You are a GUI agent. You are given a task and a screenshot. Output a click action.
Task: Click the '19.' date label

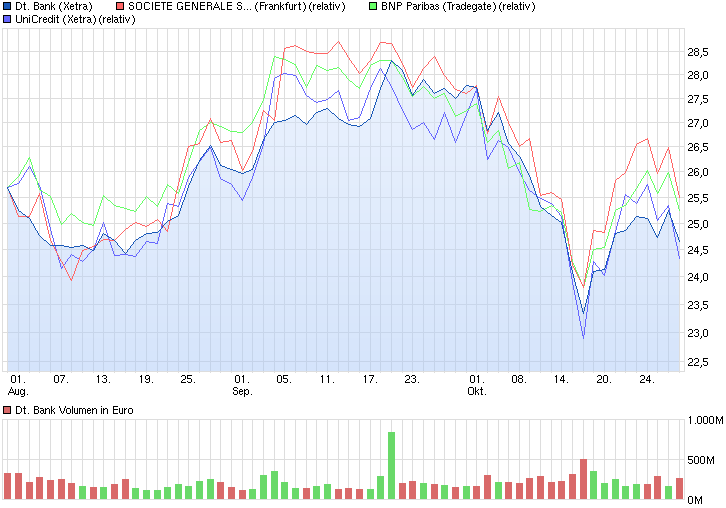(146, 380)
